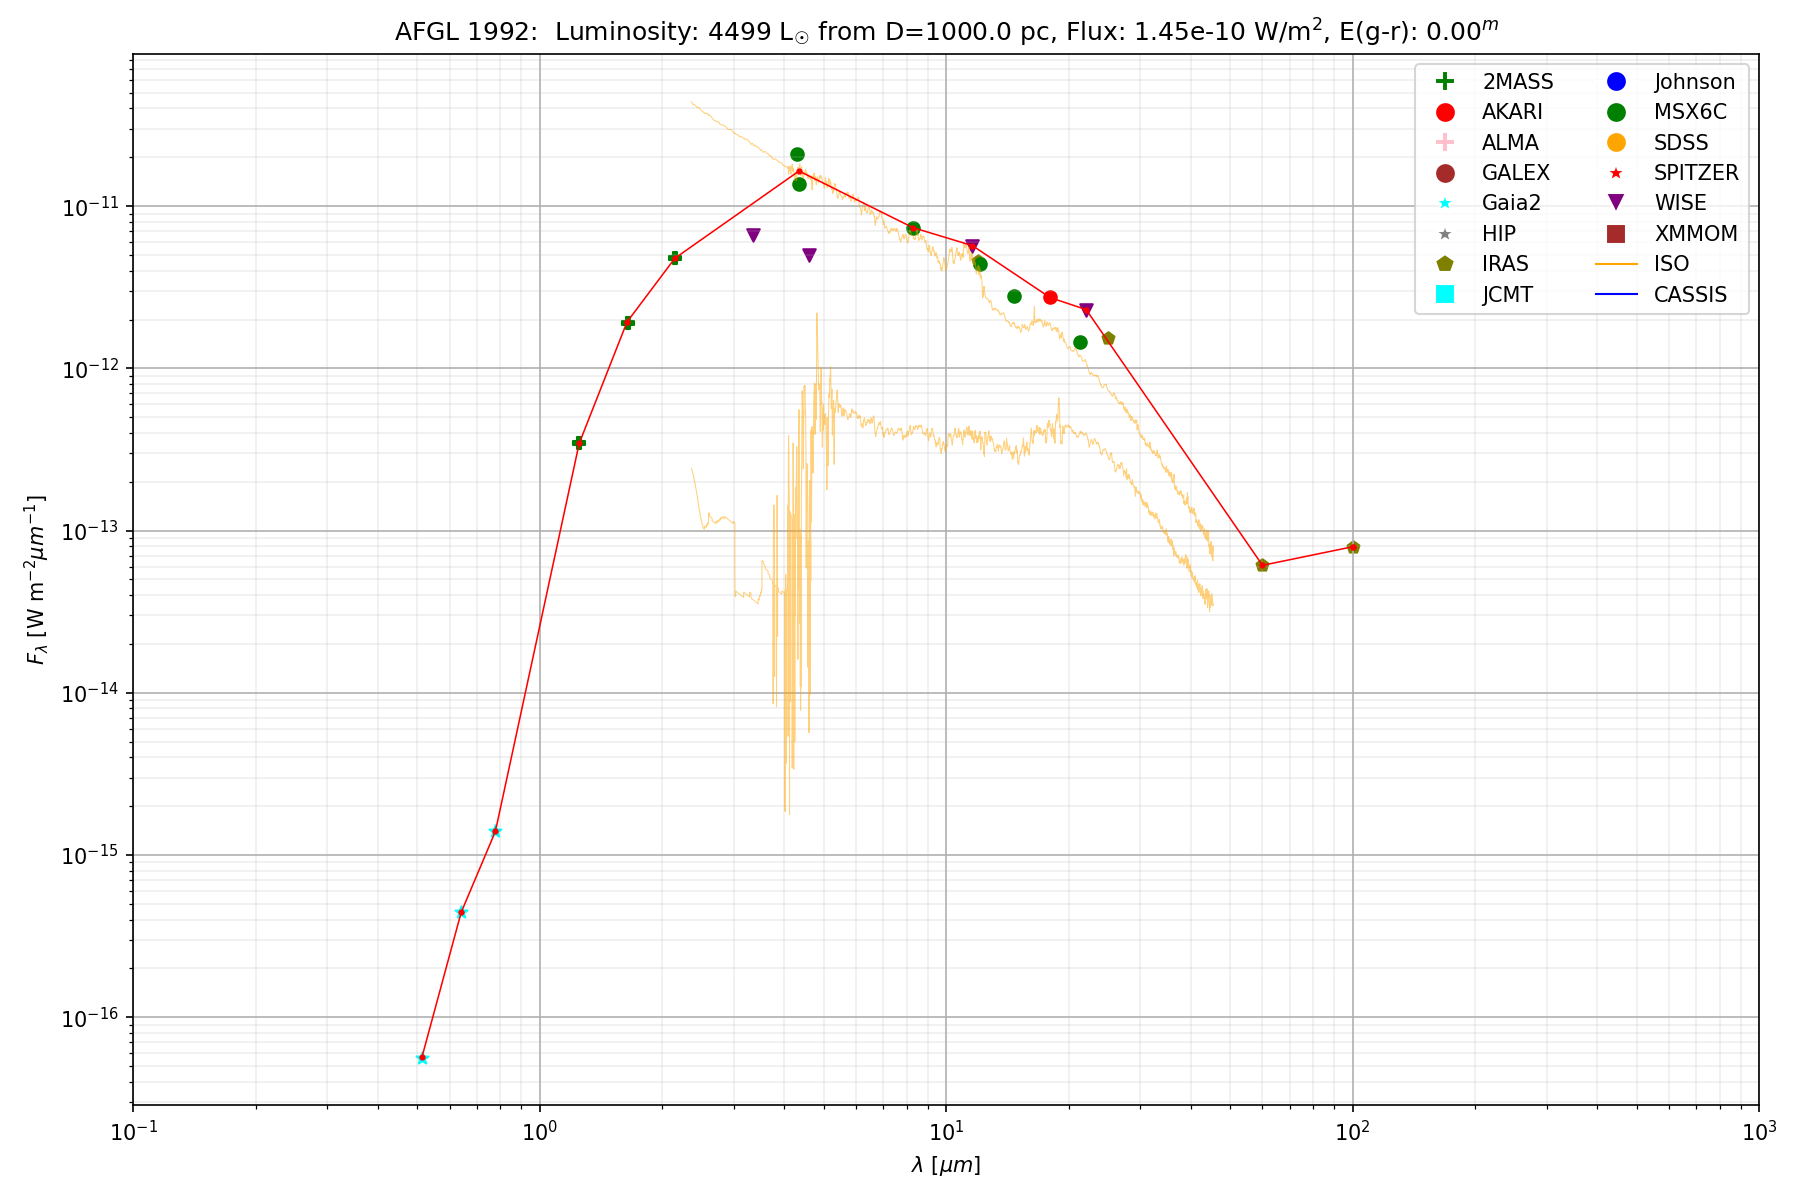Click the IRAS olive pentagon legend marker

[1444, 264]
